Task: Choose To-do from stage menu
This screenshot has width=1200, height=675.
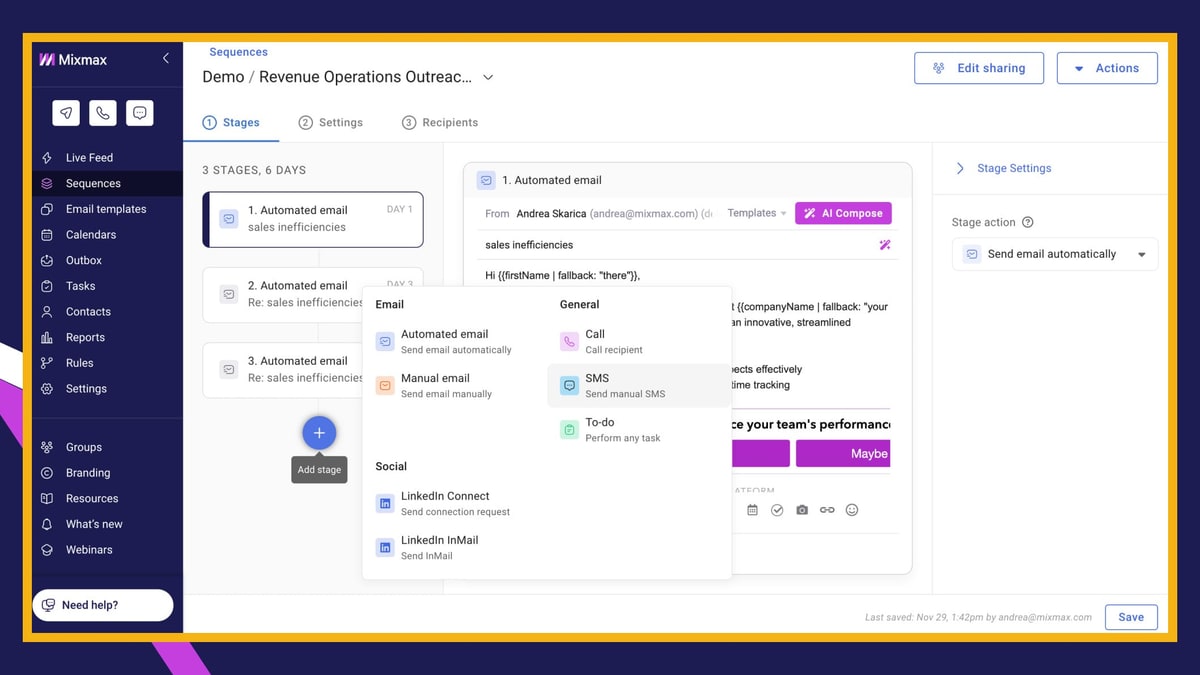Action: click(638, 429)
